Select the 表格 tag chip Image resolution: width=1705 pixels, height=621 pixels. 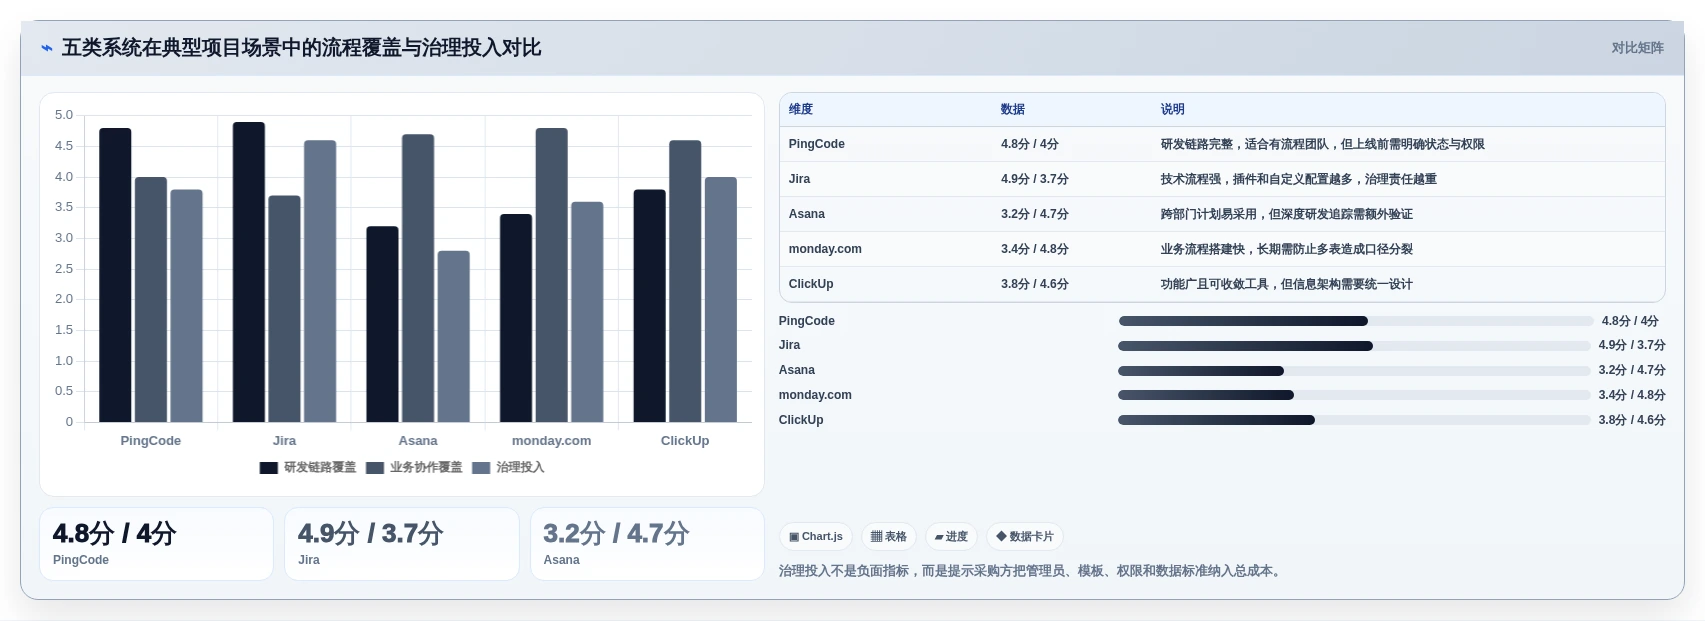889,537
